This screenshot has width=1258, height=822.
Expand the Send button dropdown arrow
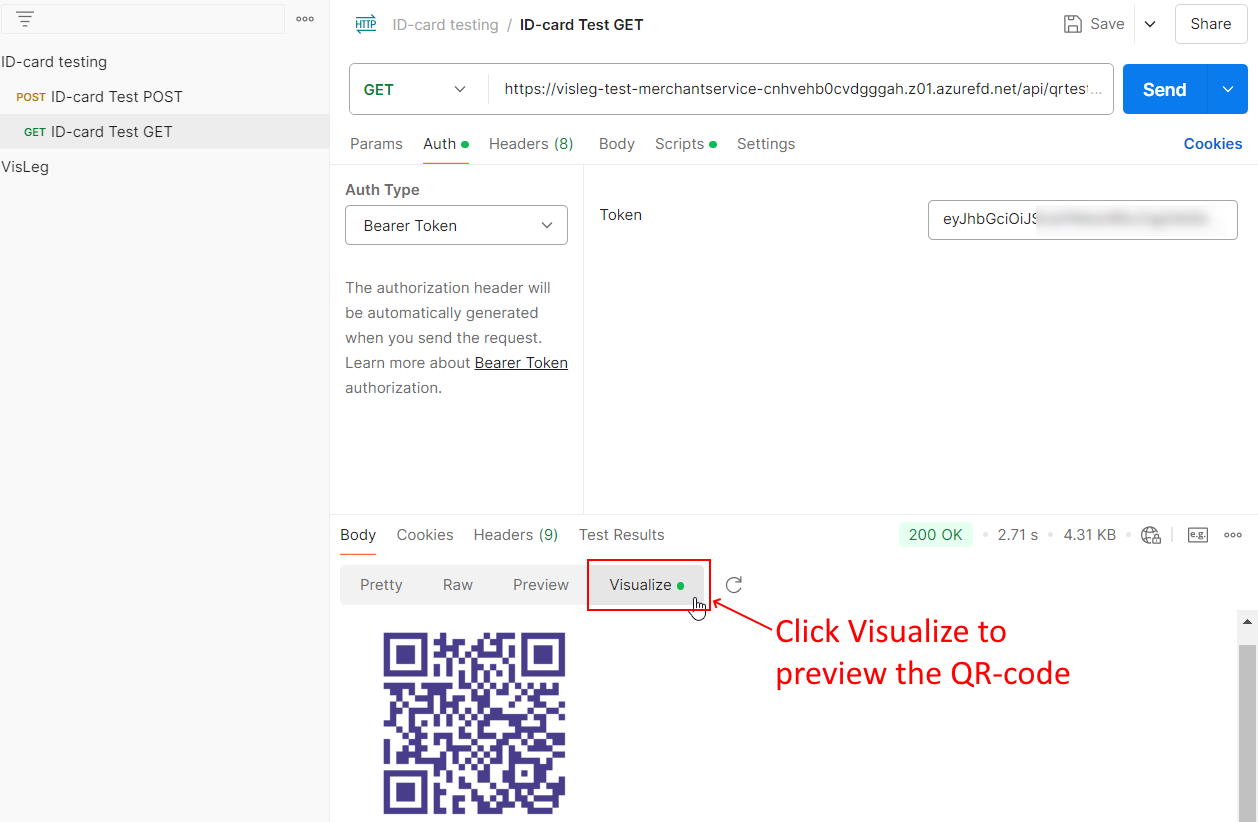point(1228,89)
